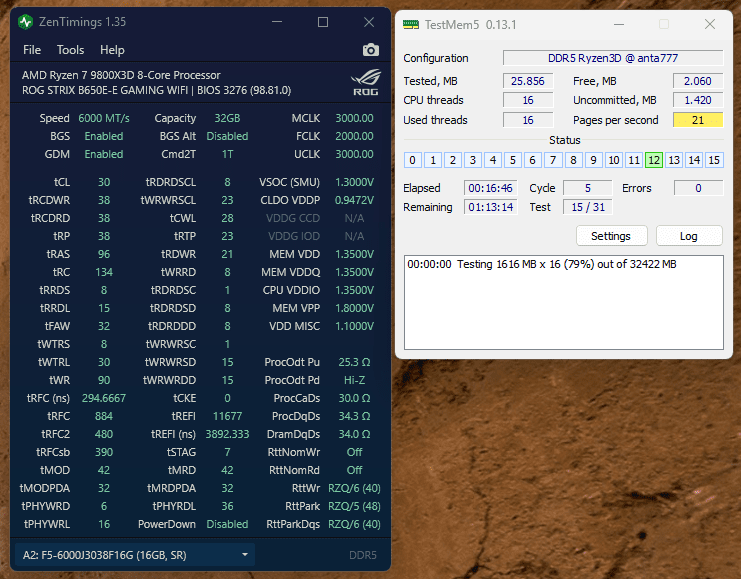Open the File menu in ZenTimings

(32, 50)
